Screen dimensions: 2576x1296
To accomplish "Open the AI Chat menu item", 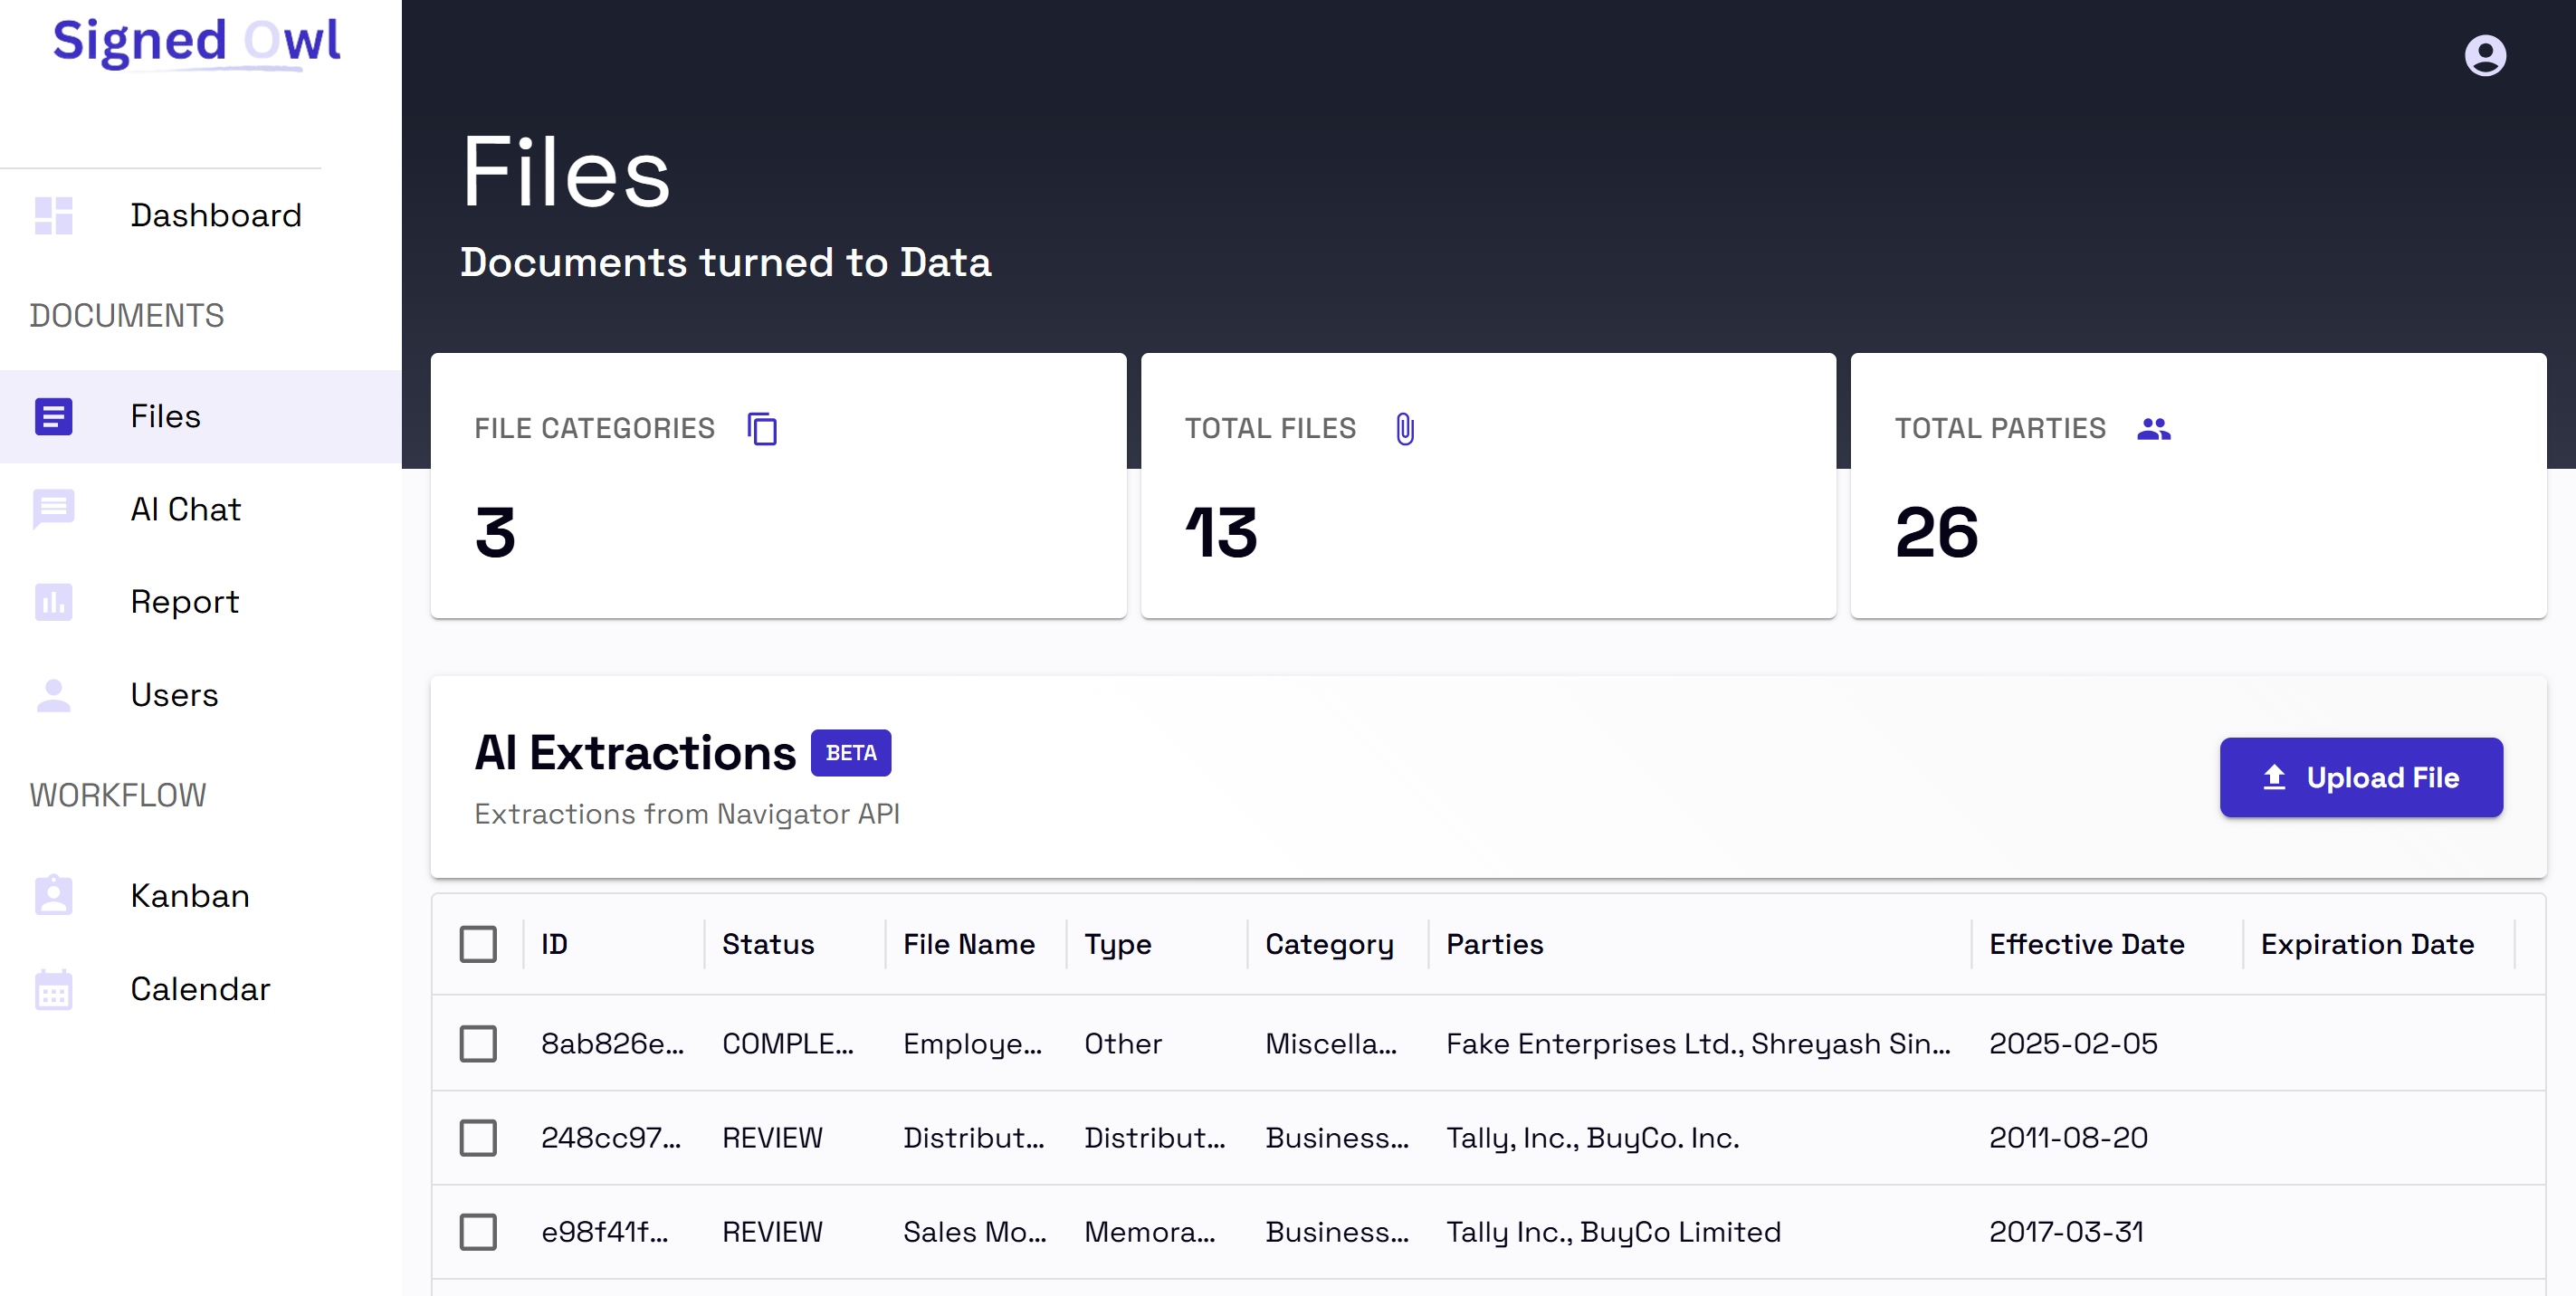I will coord(185,509).
